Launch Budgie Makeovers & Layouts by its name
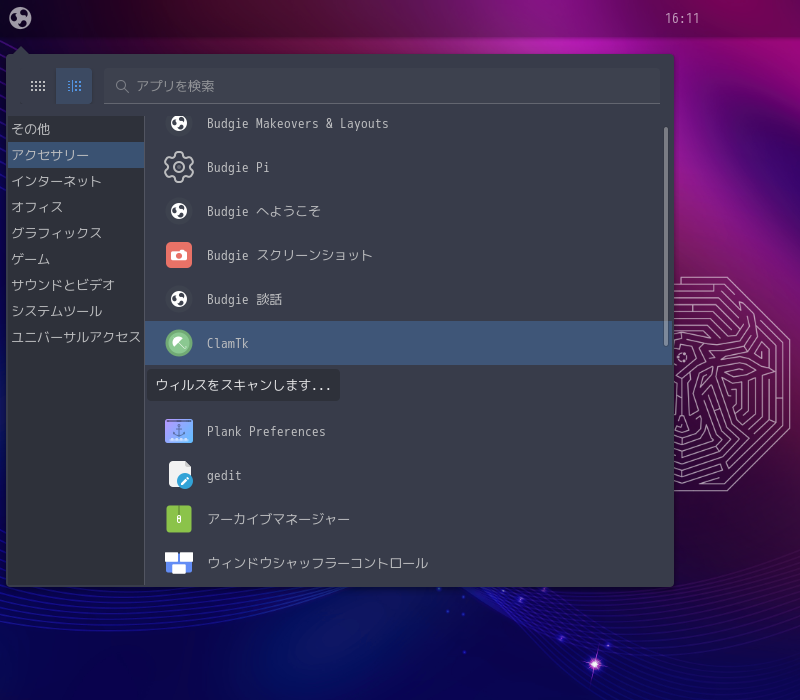This screenshot has height=700, width=800. (297, 123)
